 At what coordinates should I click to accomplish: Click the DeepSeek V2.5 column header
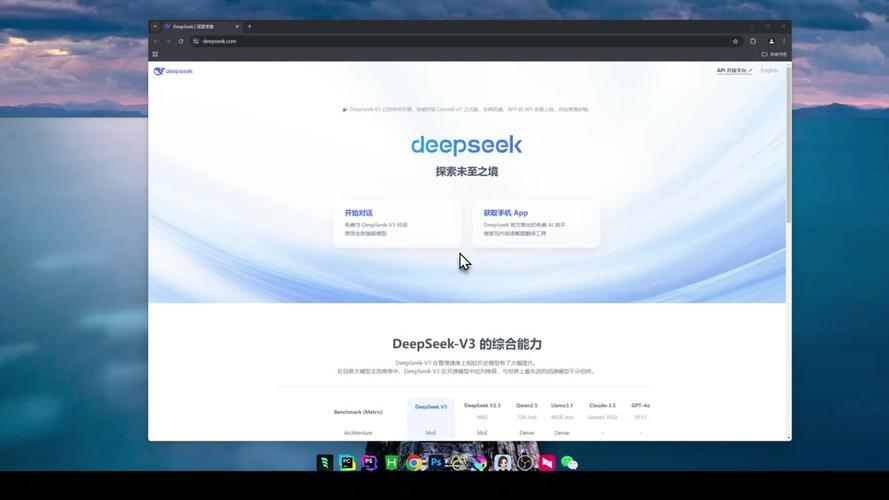pos(482,406)
